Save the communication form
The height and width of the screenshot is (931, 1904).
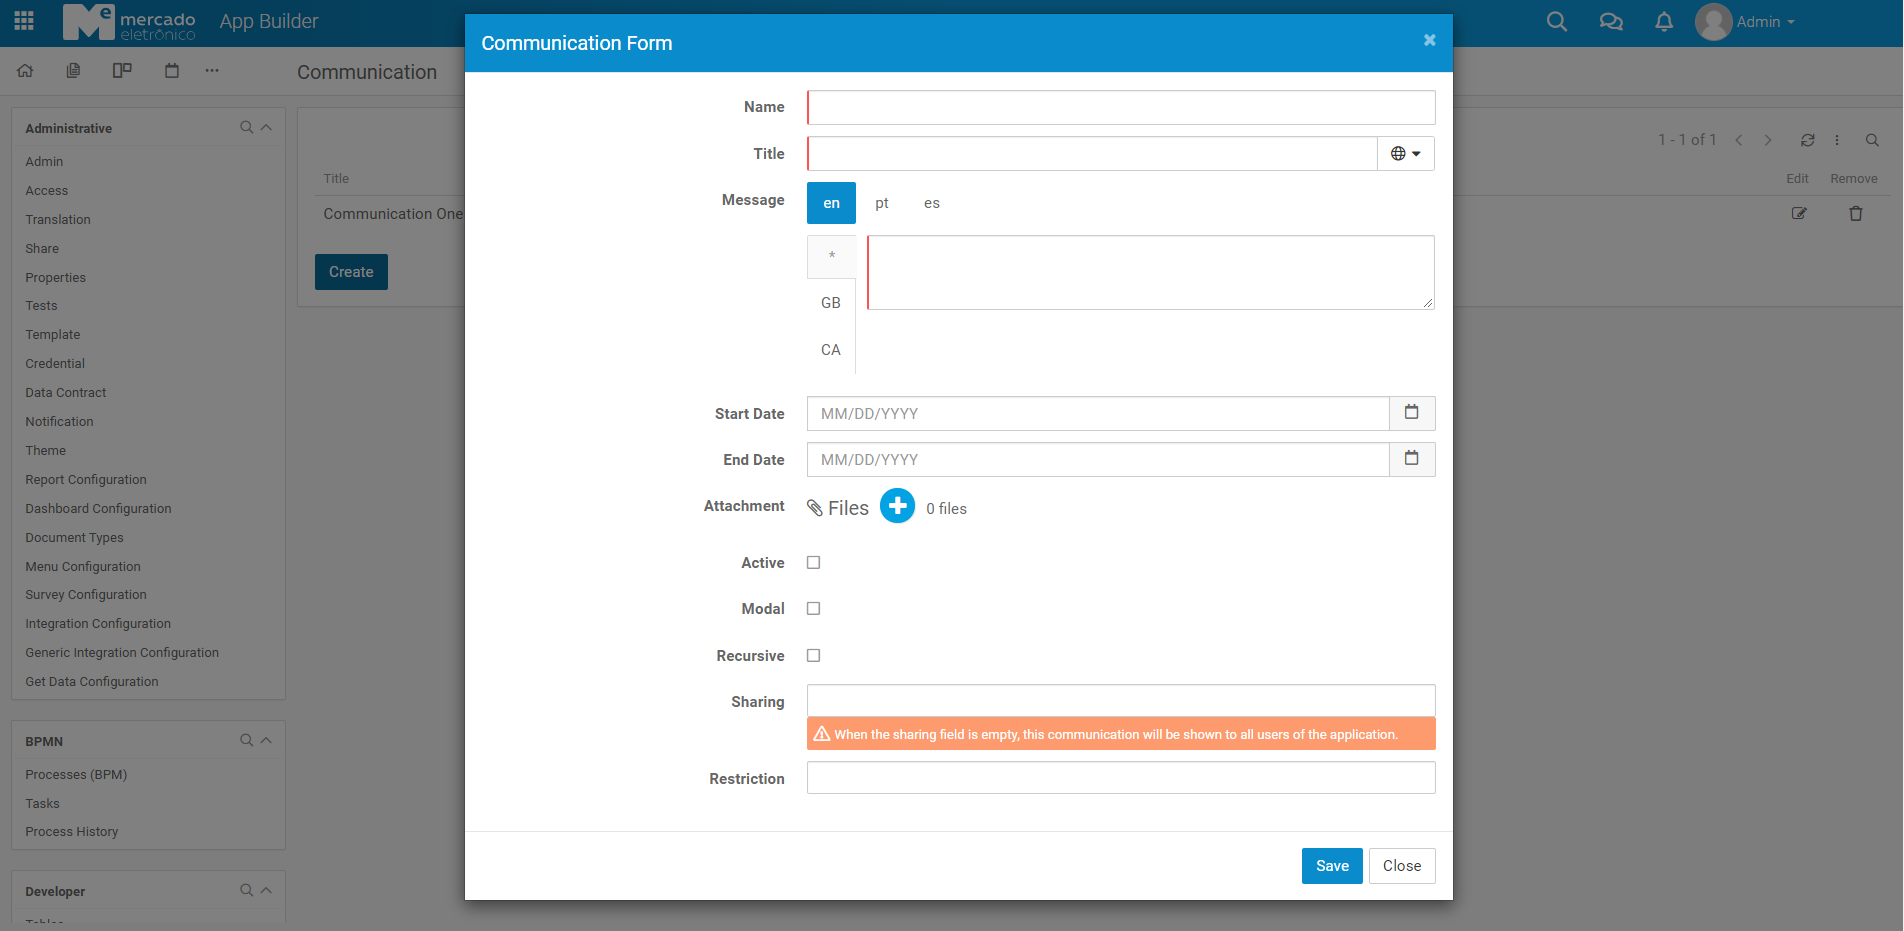(x=1331, y=866)
